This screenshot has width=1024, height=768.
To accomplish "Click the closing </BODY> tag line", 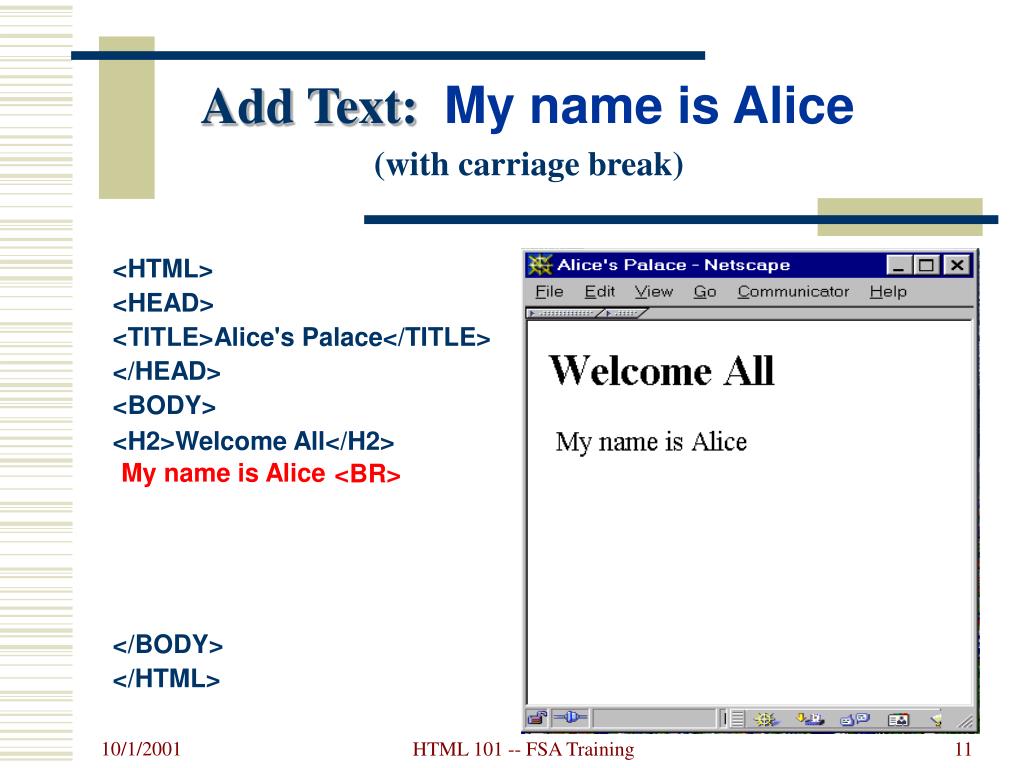I will click(x=168, y=645).
